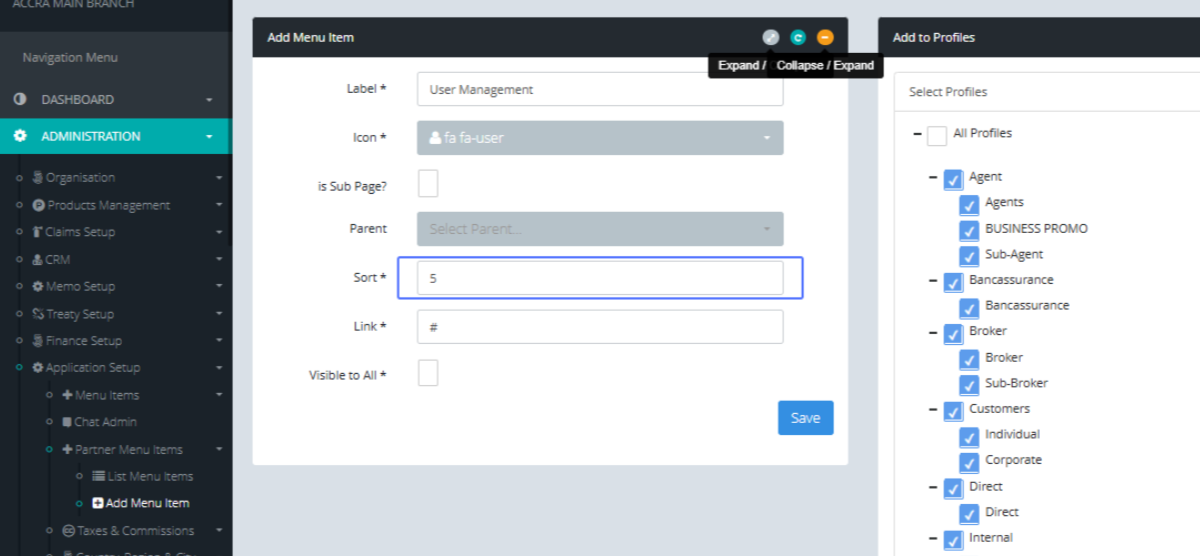The width and height of the screenshot is (1200, 556).
Task: Click into the Label text field
Action: point(599,89)
